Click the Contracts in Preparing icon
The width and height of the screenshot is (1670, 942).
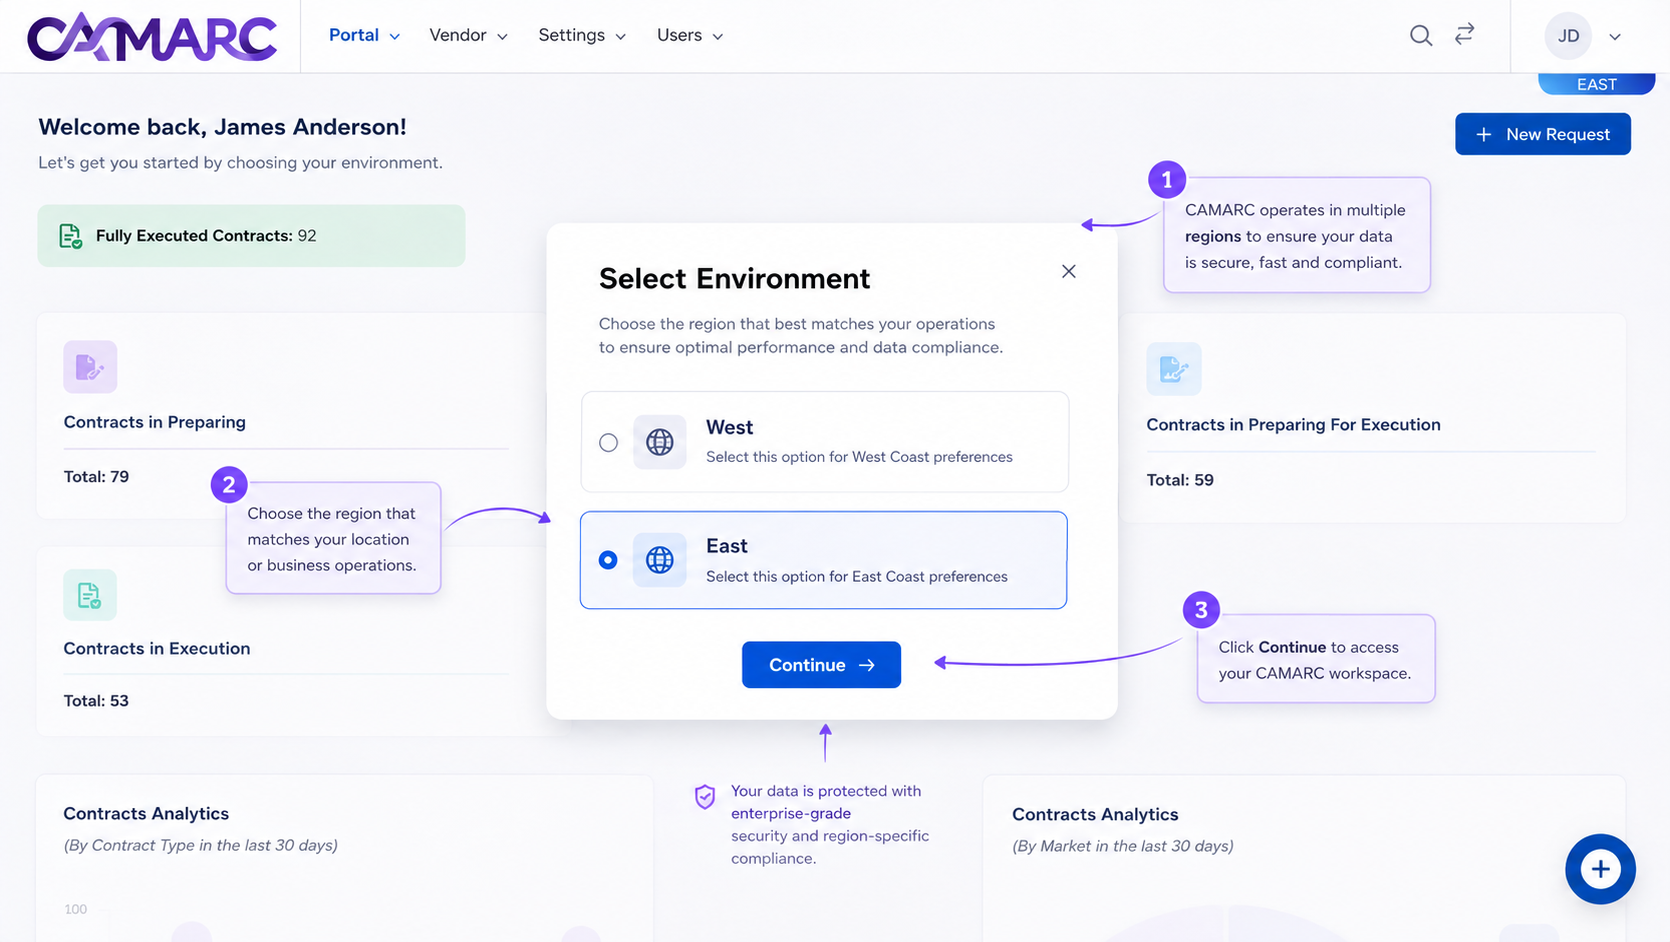pos(90,367)
